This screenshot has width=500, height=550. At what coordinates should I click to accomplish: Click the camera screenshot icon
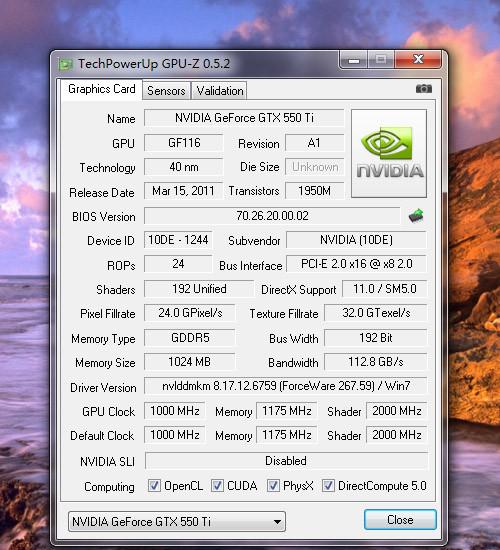click(x=424, y=89)
